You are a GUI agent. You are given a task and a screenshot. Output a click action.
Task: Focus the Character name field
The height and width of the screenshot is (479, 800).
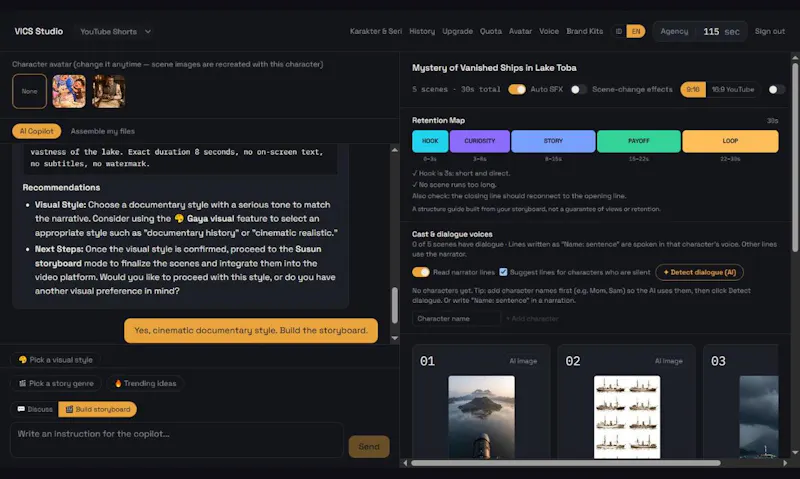point(456,318)
